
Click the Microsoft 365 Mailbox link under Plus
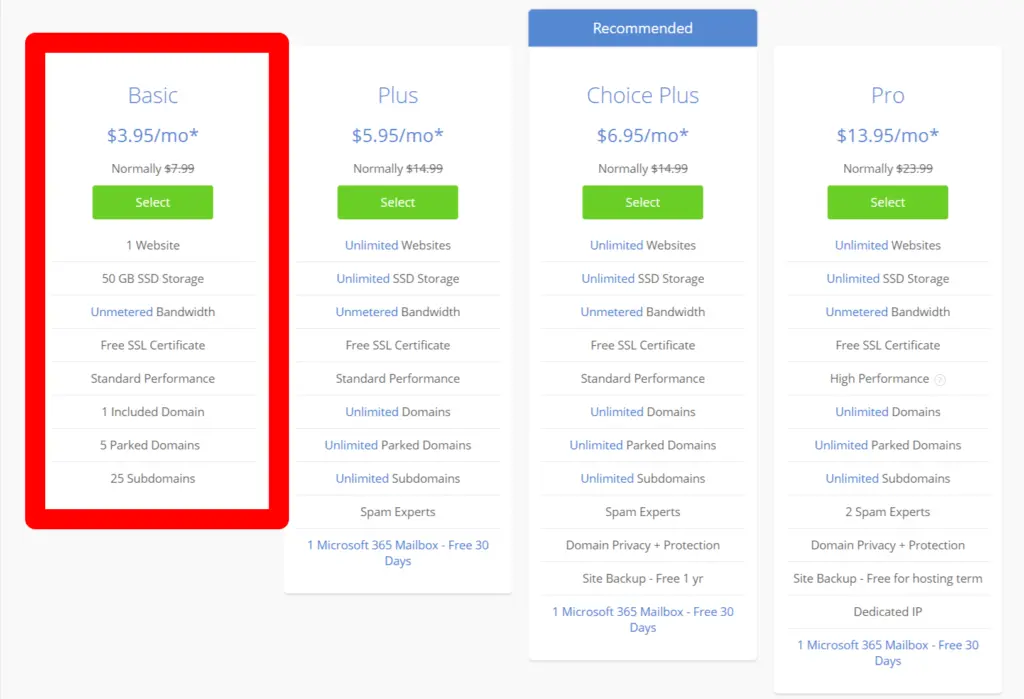point(397,552)
